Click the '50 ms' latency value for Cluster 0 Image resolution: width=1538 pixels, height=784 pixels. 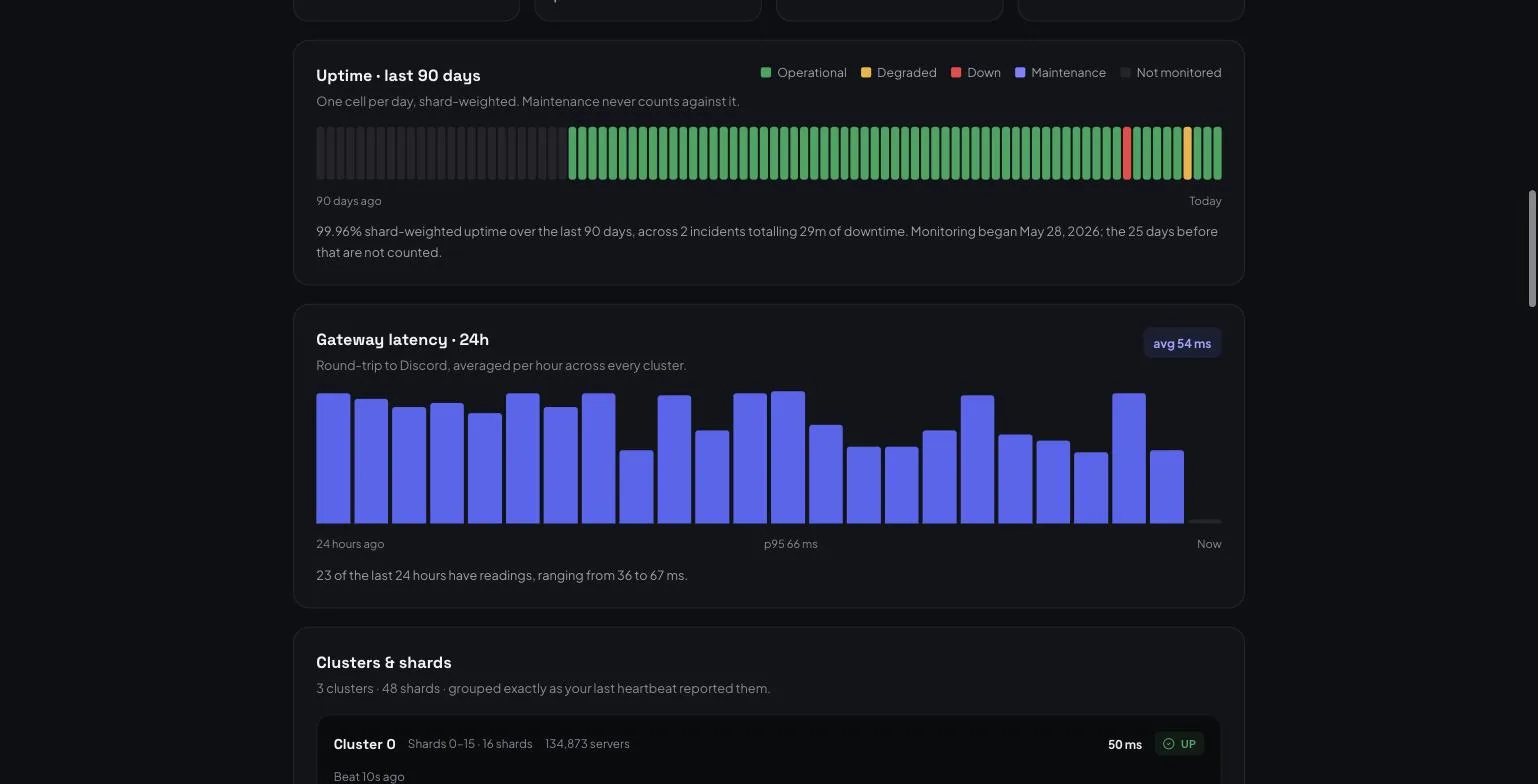(1125, 745)
